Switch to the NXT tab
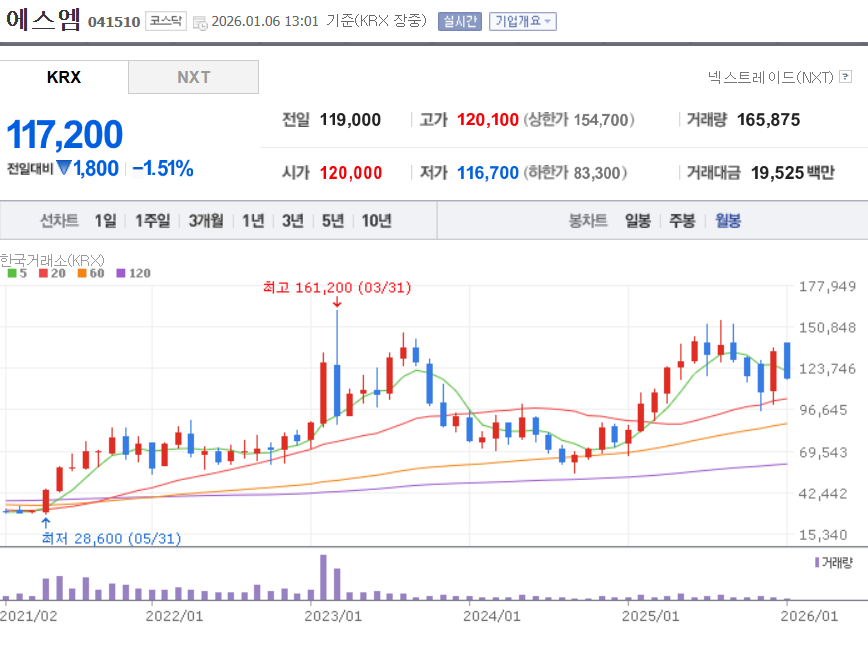868x646 pixels. [x=193, y=77]
